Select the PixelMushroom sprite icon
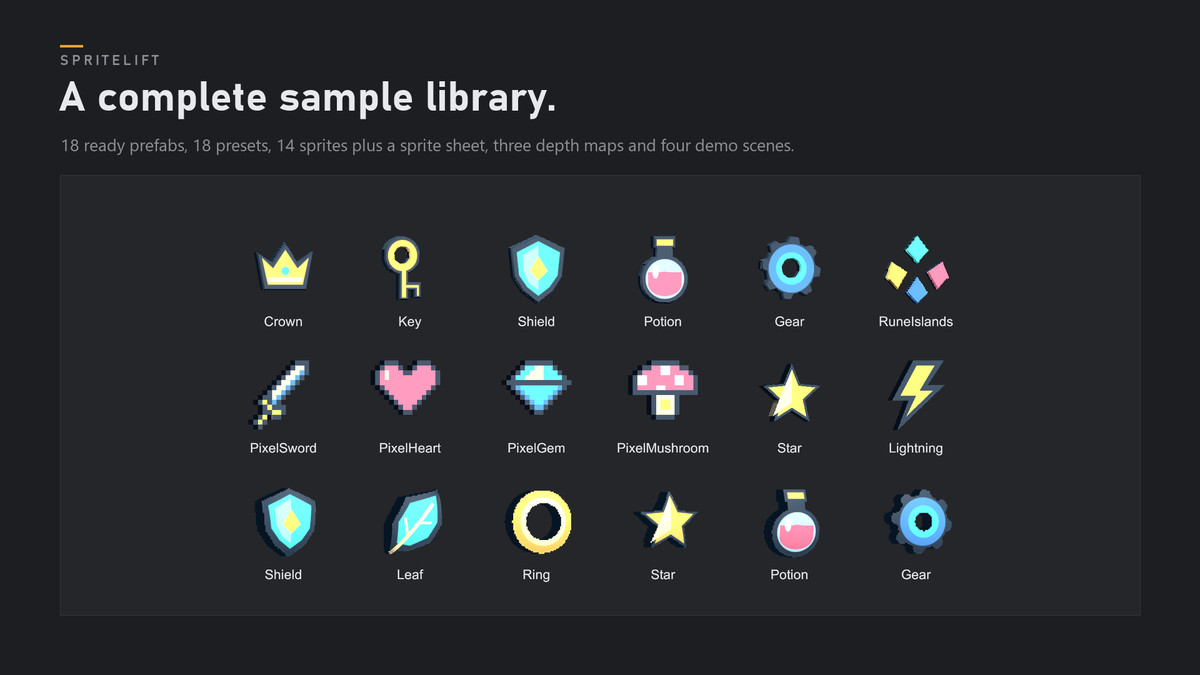This screenshot has height=675, width=1200. pos(663,391)
